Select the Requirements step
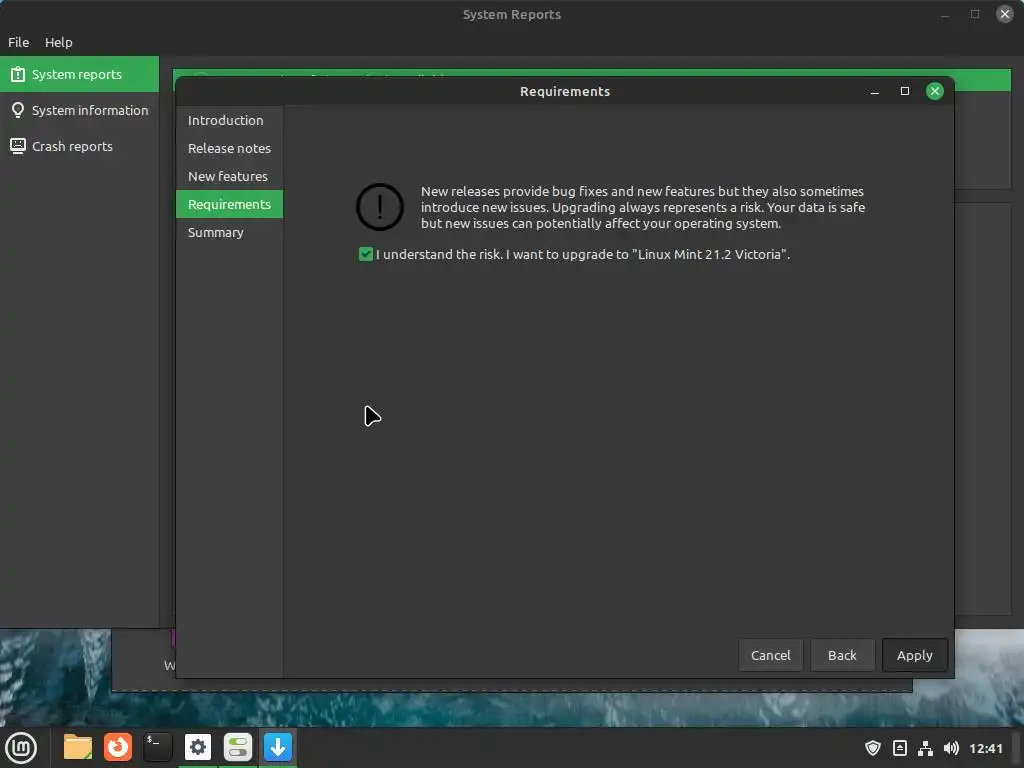 coord(229,204)
